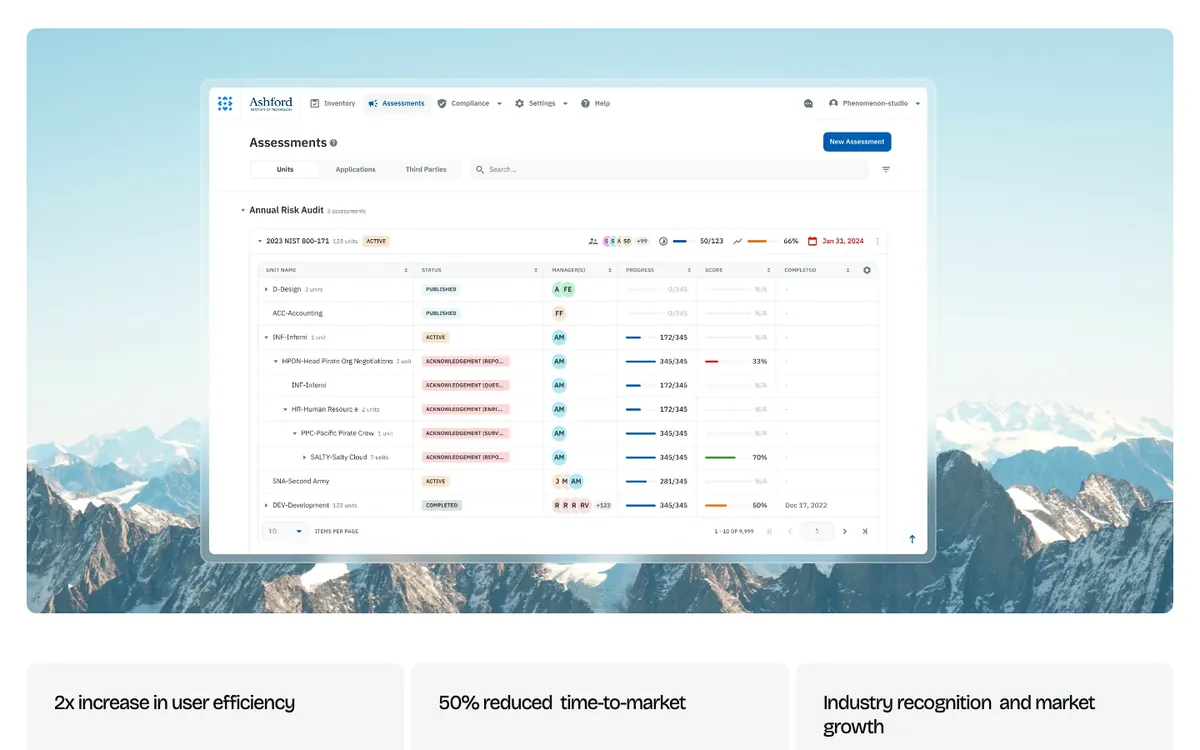
Task: Sort by the Status column arrows
Action: 537,270
